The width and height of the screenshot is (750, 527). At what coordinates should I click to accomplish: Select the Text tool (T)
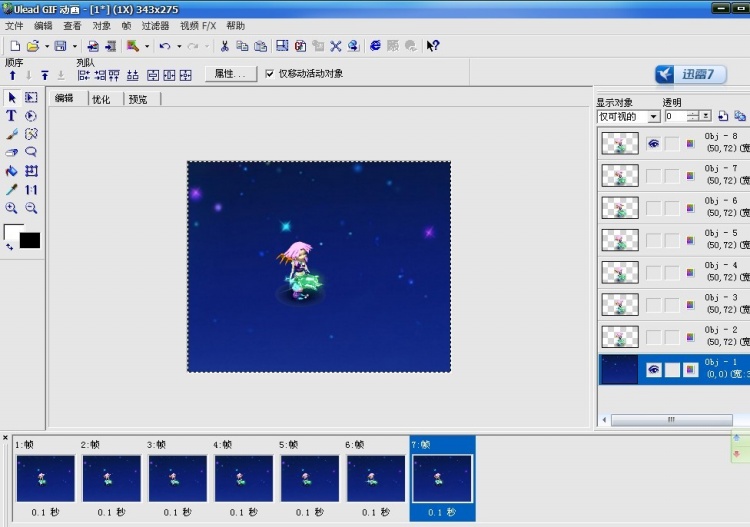11,116
